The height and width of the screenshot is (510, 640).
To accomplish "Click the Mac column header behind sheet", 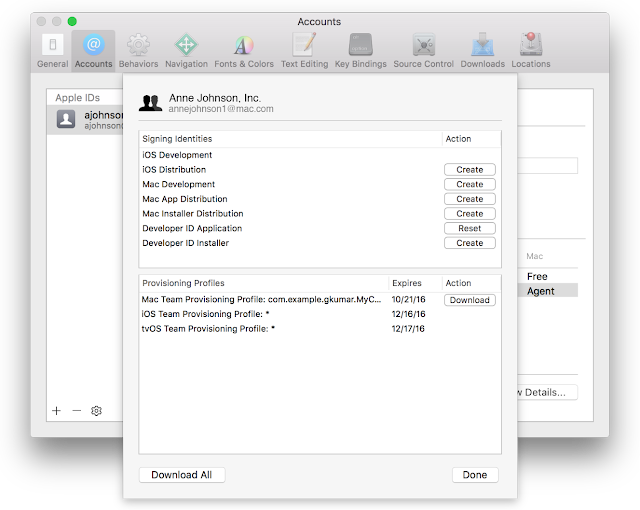I will click(x=534, y=256).
